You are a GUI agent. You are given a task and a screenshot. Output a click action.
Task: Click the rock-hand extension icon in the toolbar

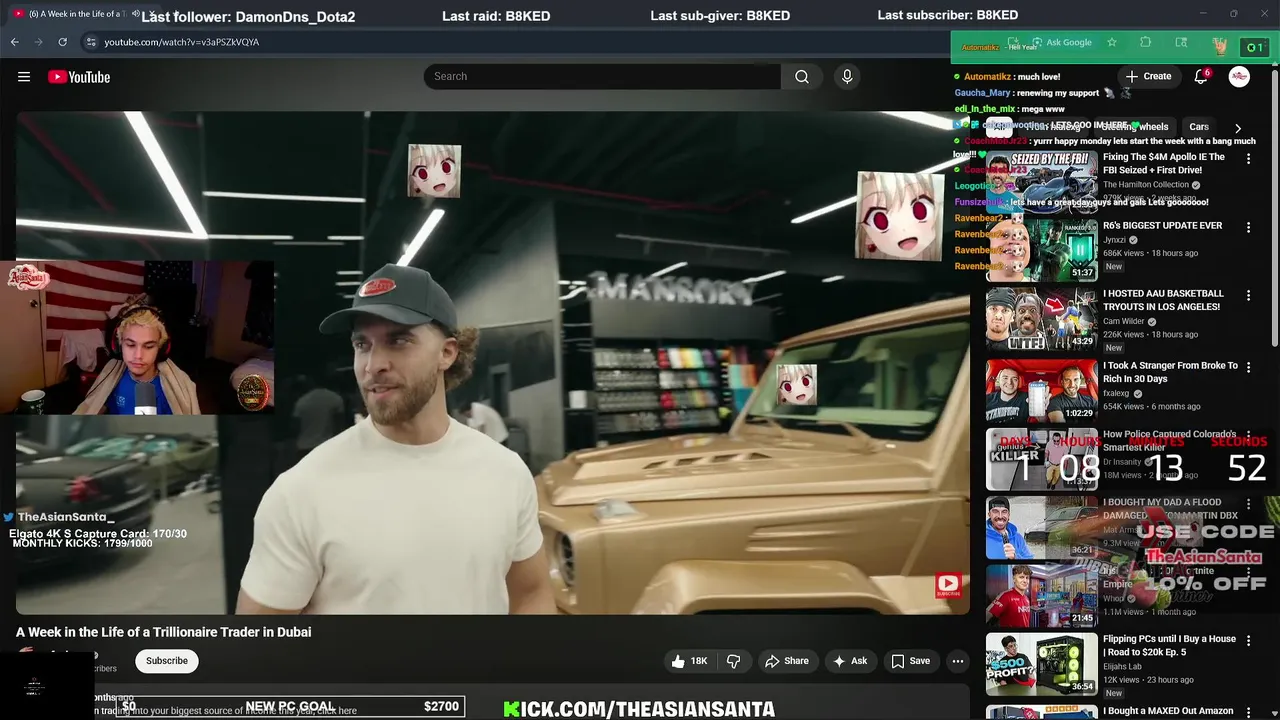pos(1219,46)
